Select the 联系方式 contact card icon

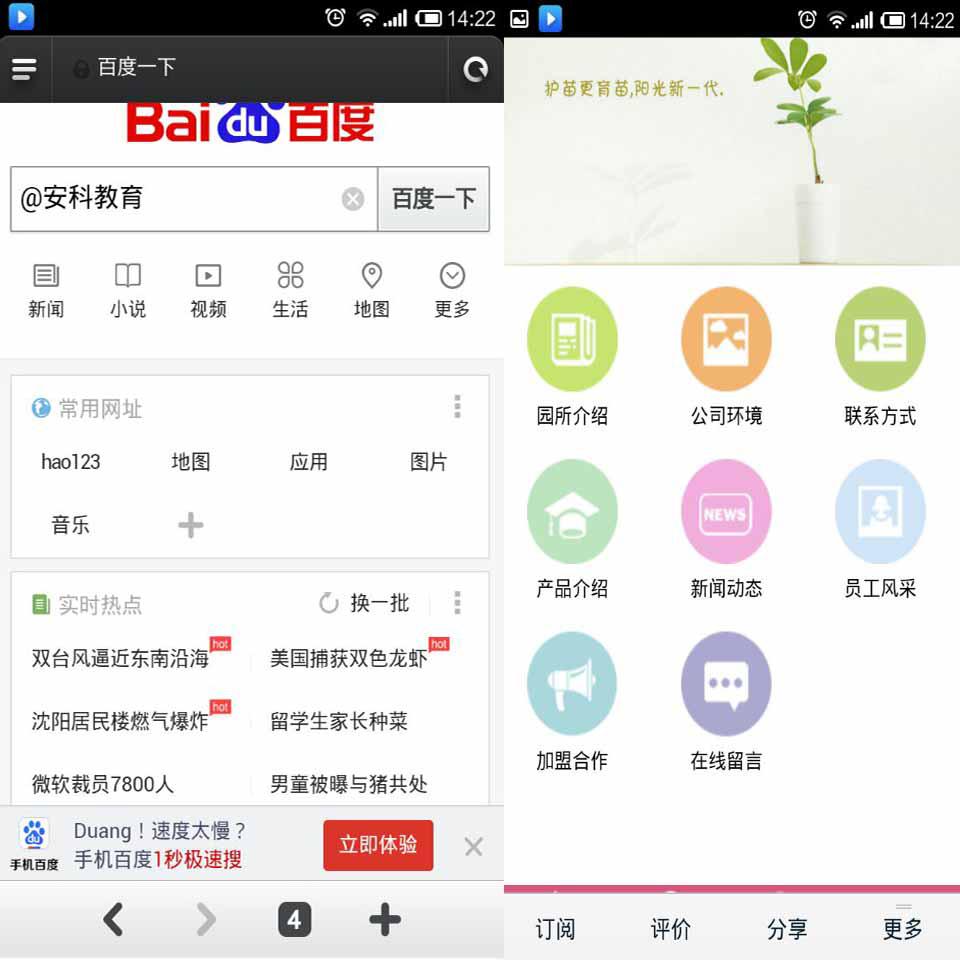880,338
